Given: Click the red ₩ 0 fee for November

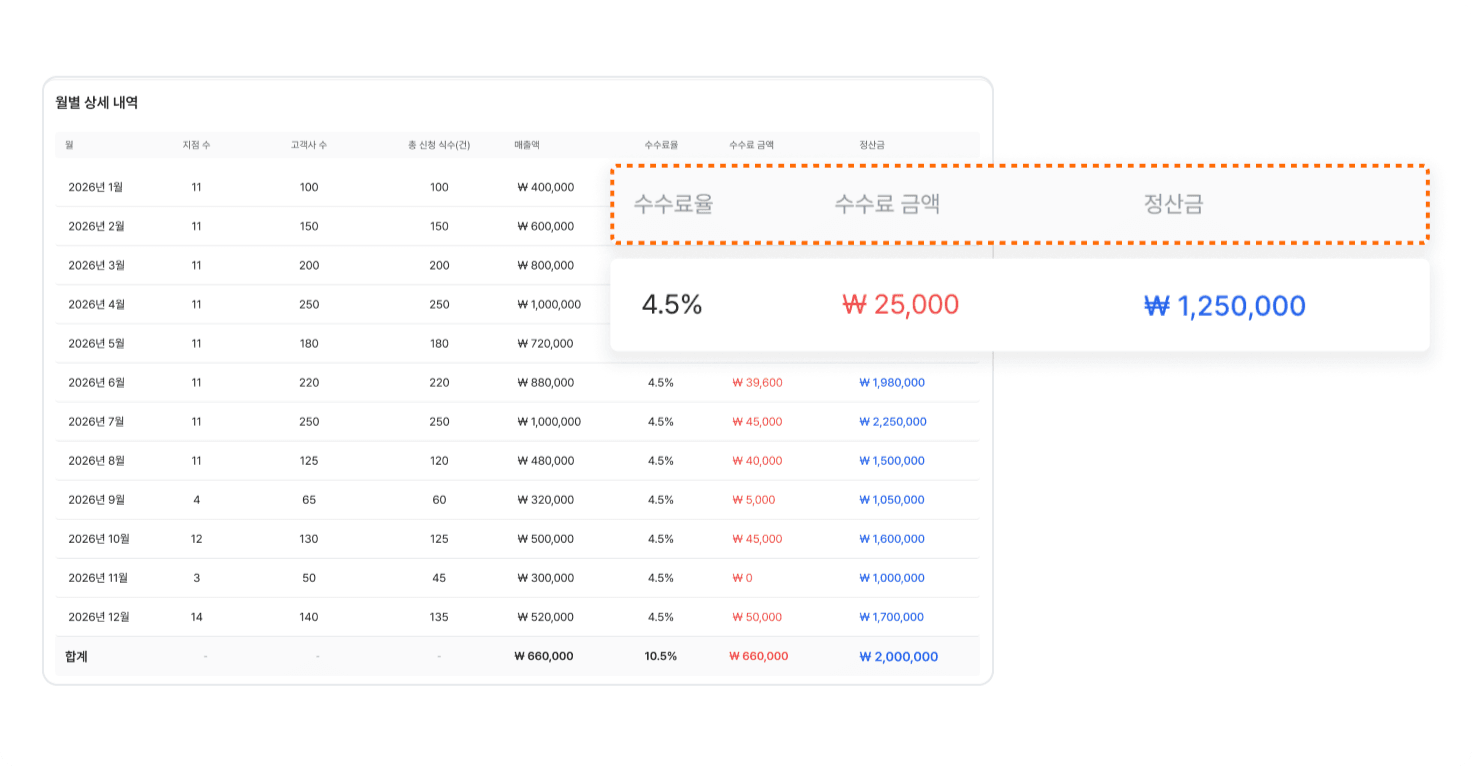Looking at the screenshot, I should coord(742,577).
